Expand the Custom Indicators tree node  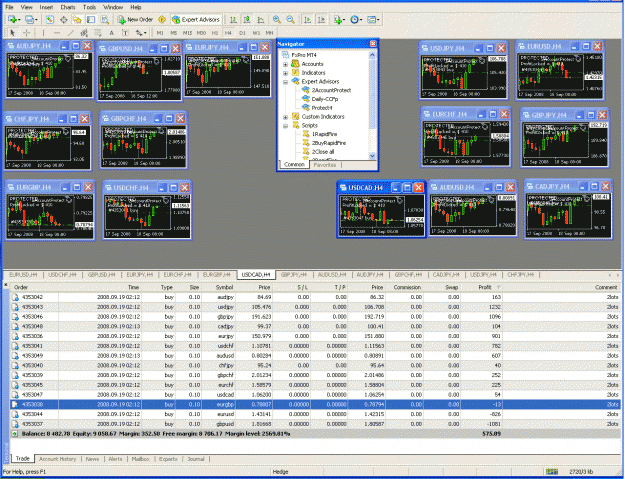pyautogui.click(x=285, y=117)
